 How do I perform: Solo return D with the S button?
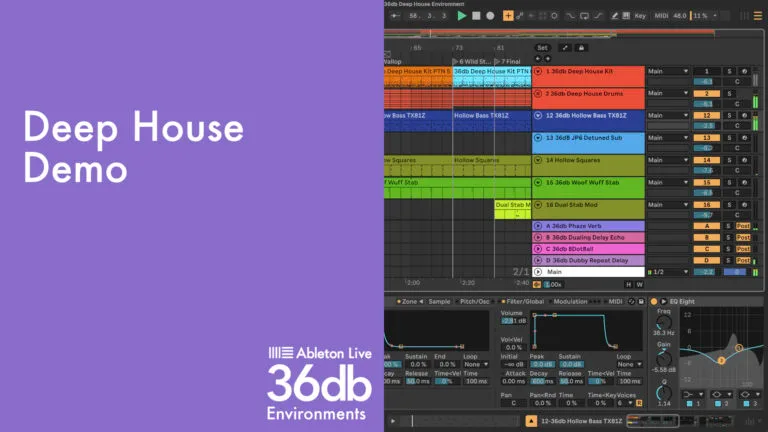click(x=728, y=261)
